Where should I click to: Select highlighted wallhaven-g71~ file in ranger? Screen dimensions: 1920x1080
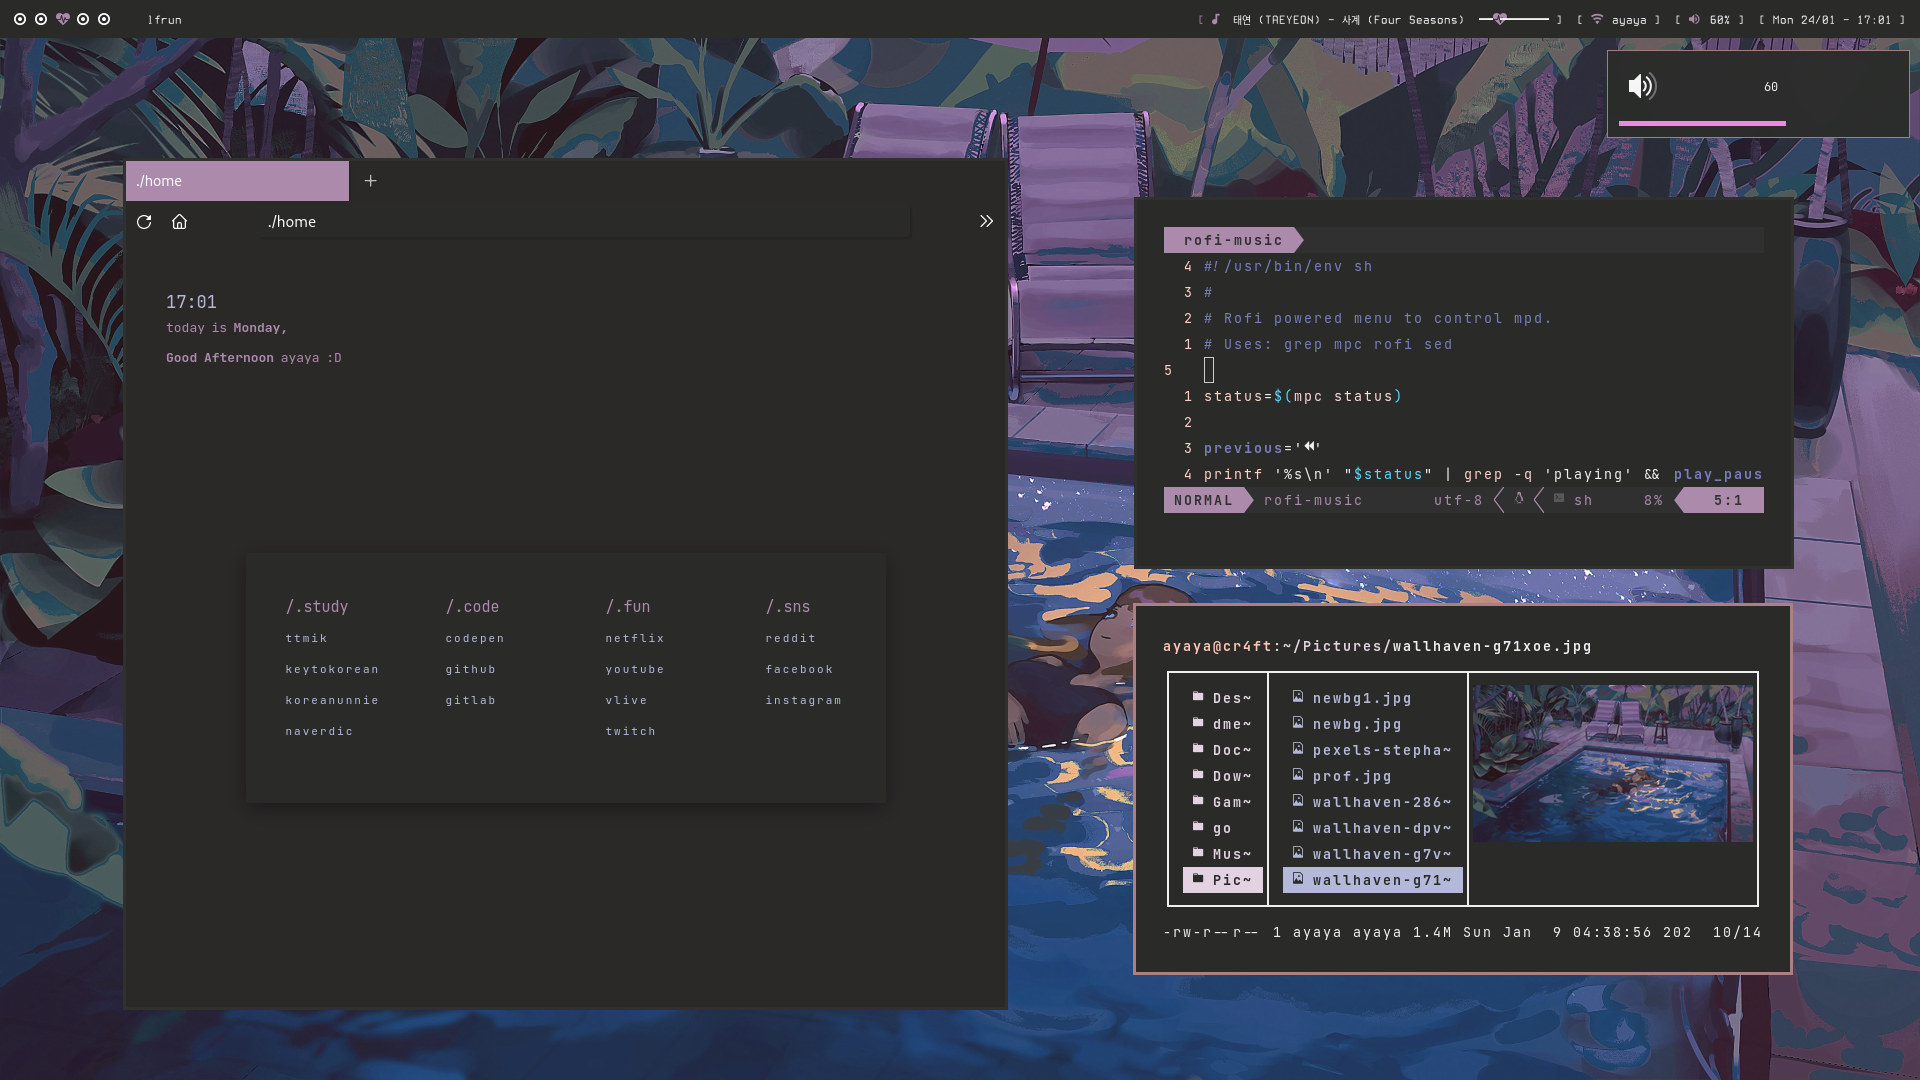(x=1373, y=880)
